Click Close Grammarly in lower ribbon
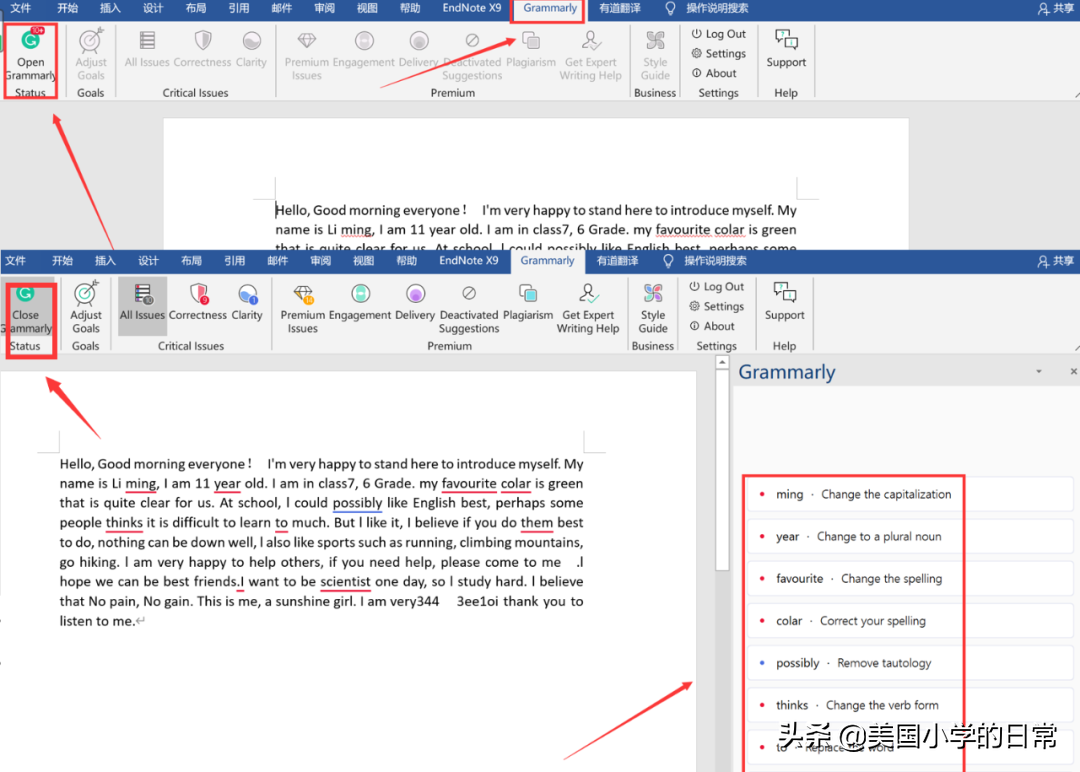The height and width of the screenshot is (772, 1080). (26, 309)
